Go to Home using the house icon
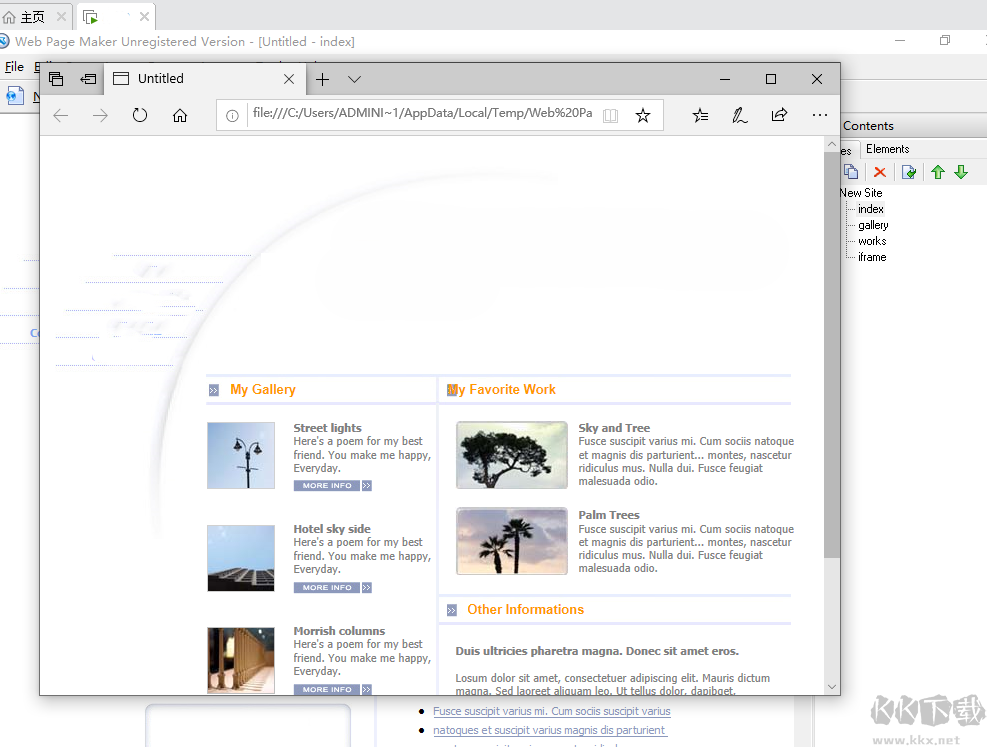Image resolution: width=987 pixels, height=747 pixels. coord(179,115)
